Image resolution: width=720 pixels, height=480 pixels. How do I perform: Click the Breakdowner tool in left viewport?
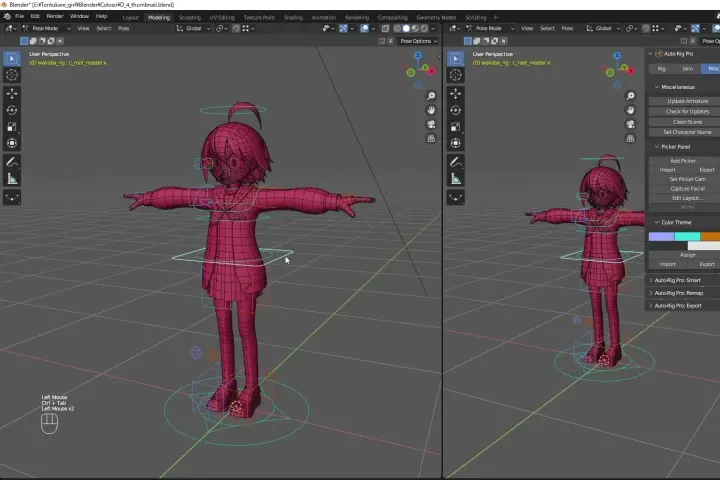(12, 198)
